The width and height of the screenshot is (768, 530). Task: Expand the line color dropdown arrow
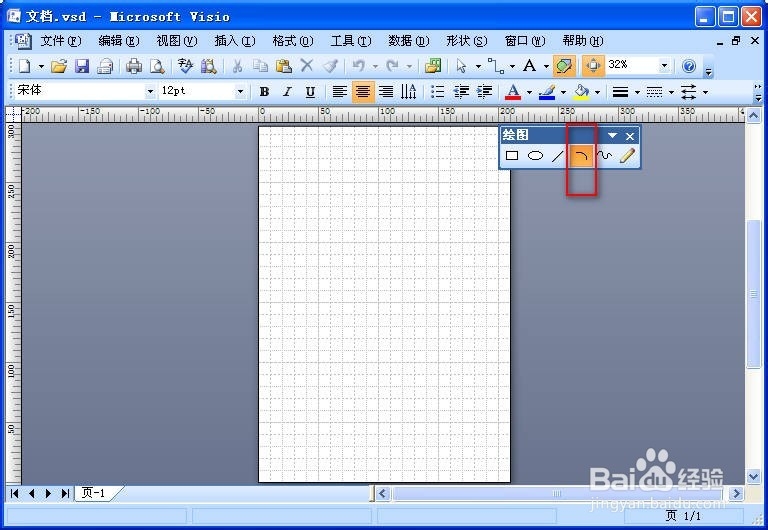[x=563, y=92]
